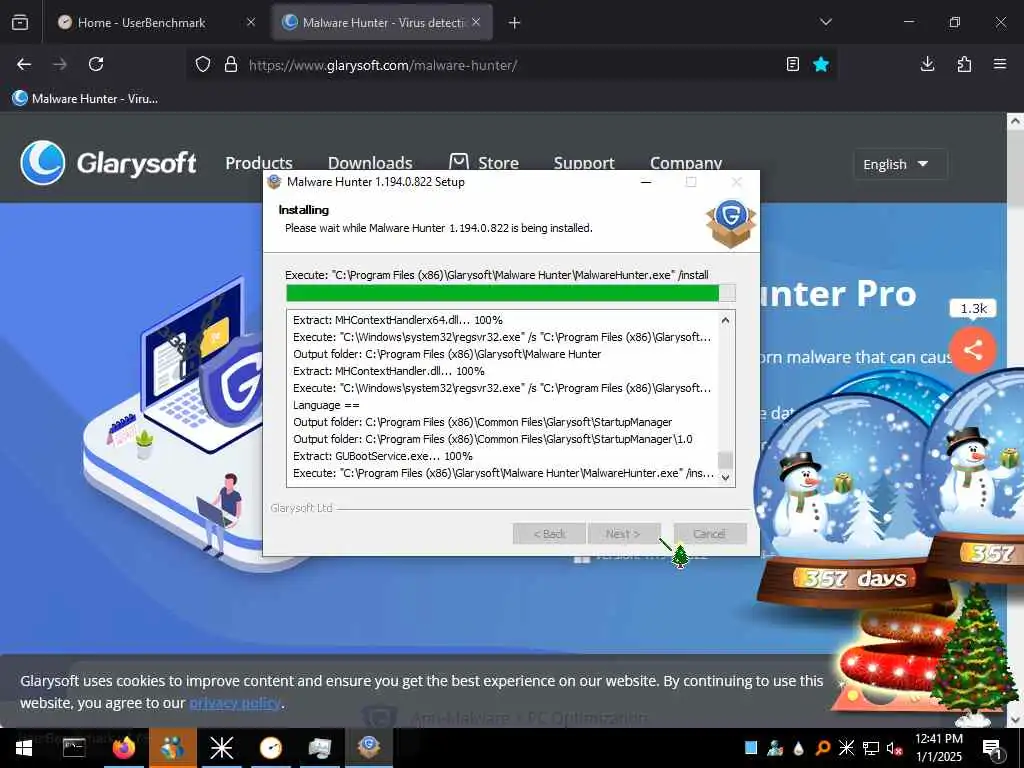Select the Malware Hunter browser tab
Image resolution: width=1024 pixels, height=768 pixels.
tap(382, 22)
